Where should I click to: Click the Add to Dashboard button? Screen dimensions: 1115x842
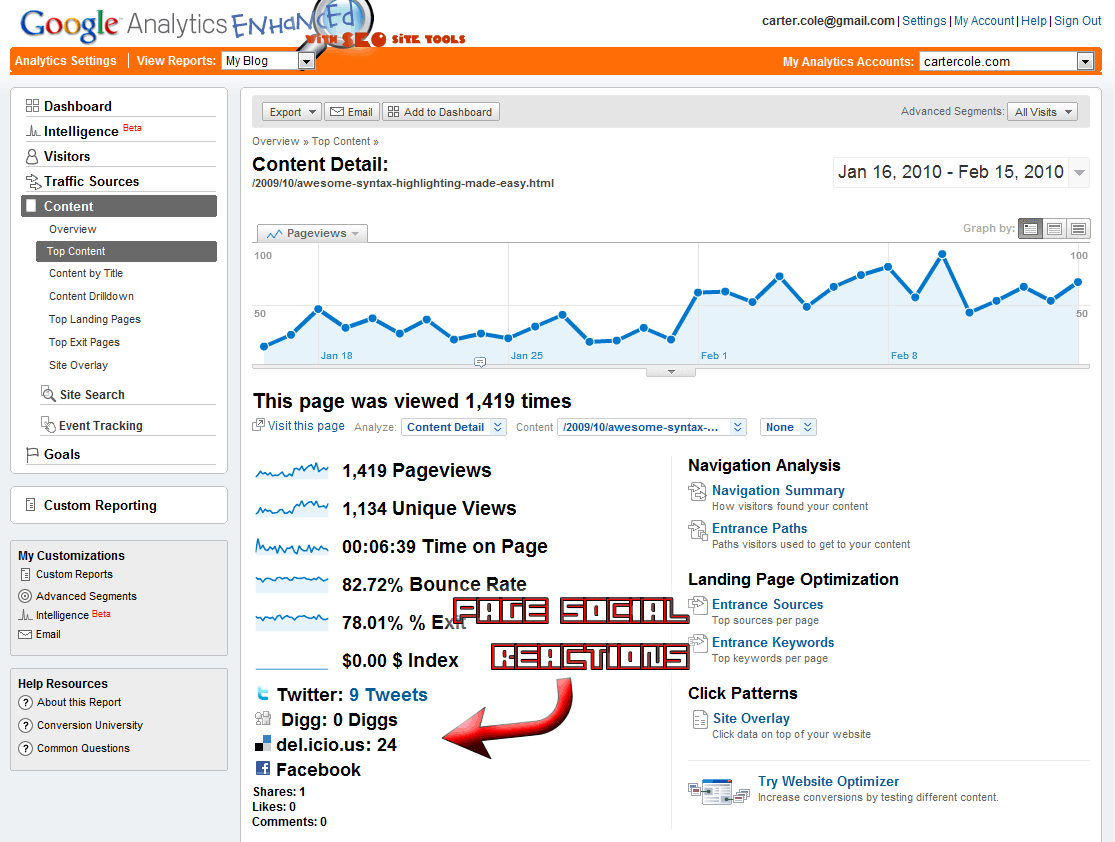click(440, 112)
